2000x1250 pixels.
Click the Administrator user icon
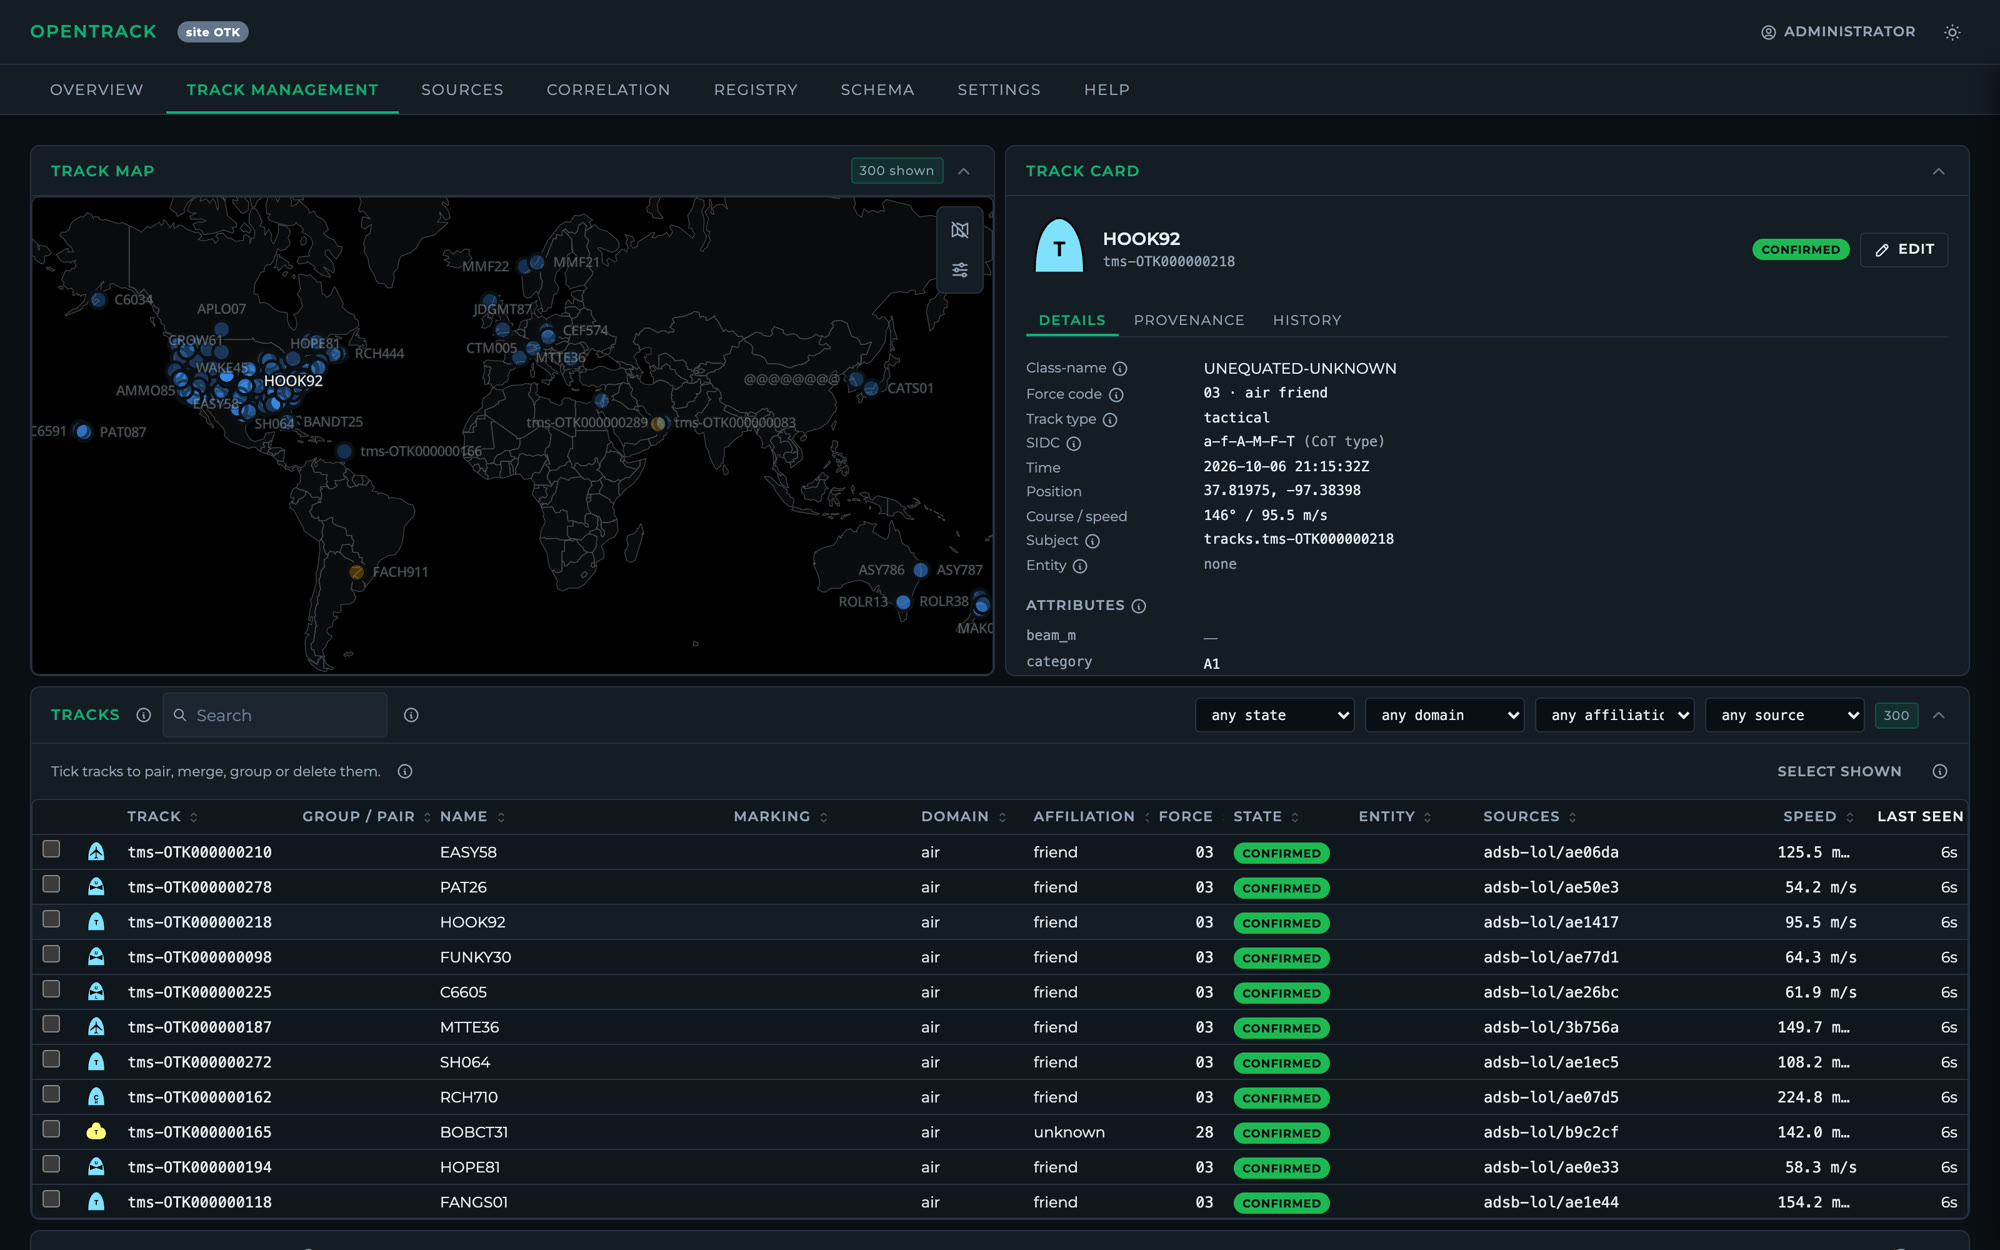1768,32
